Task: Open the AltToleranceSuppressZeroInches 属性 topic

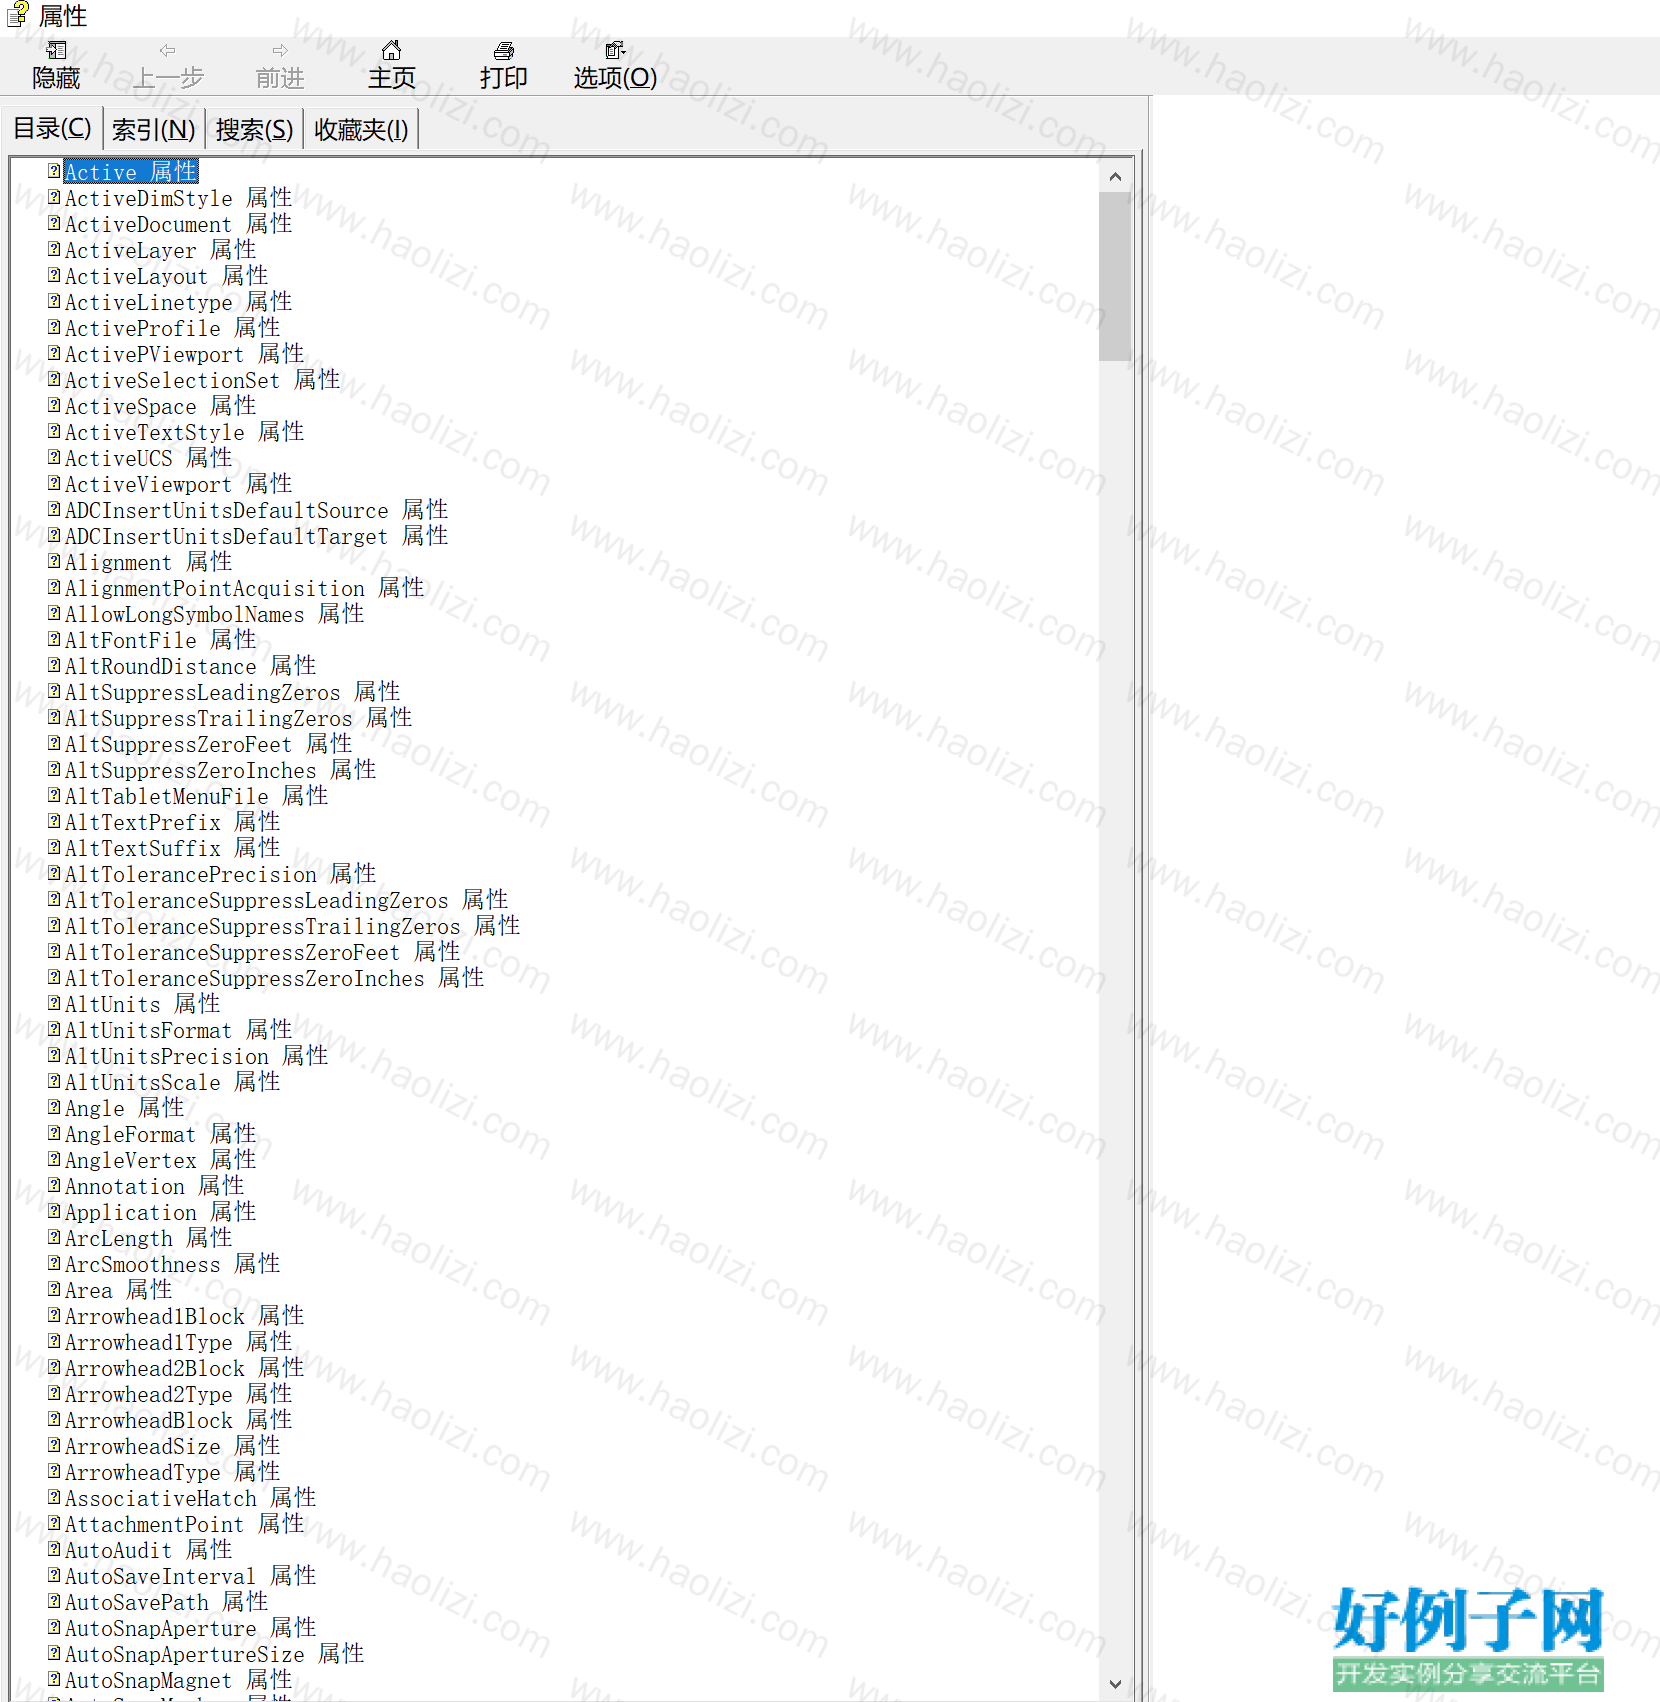Action: pyautogui.click(x=274, y=978)
